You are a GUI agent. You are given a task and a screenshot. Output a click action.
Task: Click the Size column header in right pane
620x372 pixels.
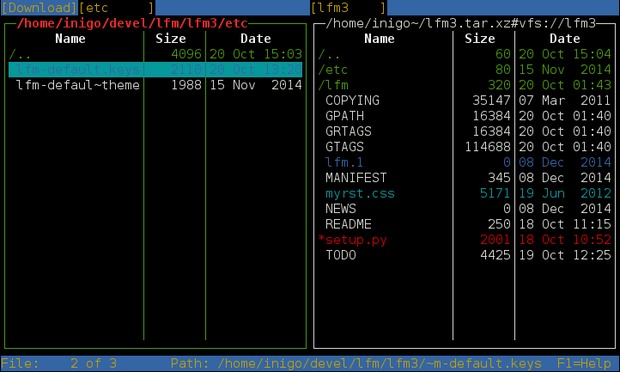[480, 39]
